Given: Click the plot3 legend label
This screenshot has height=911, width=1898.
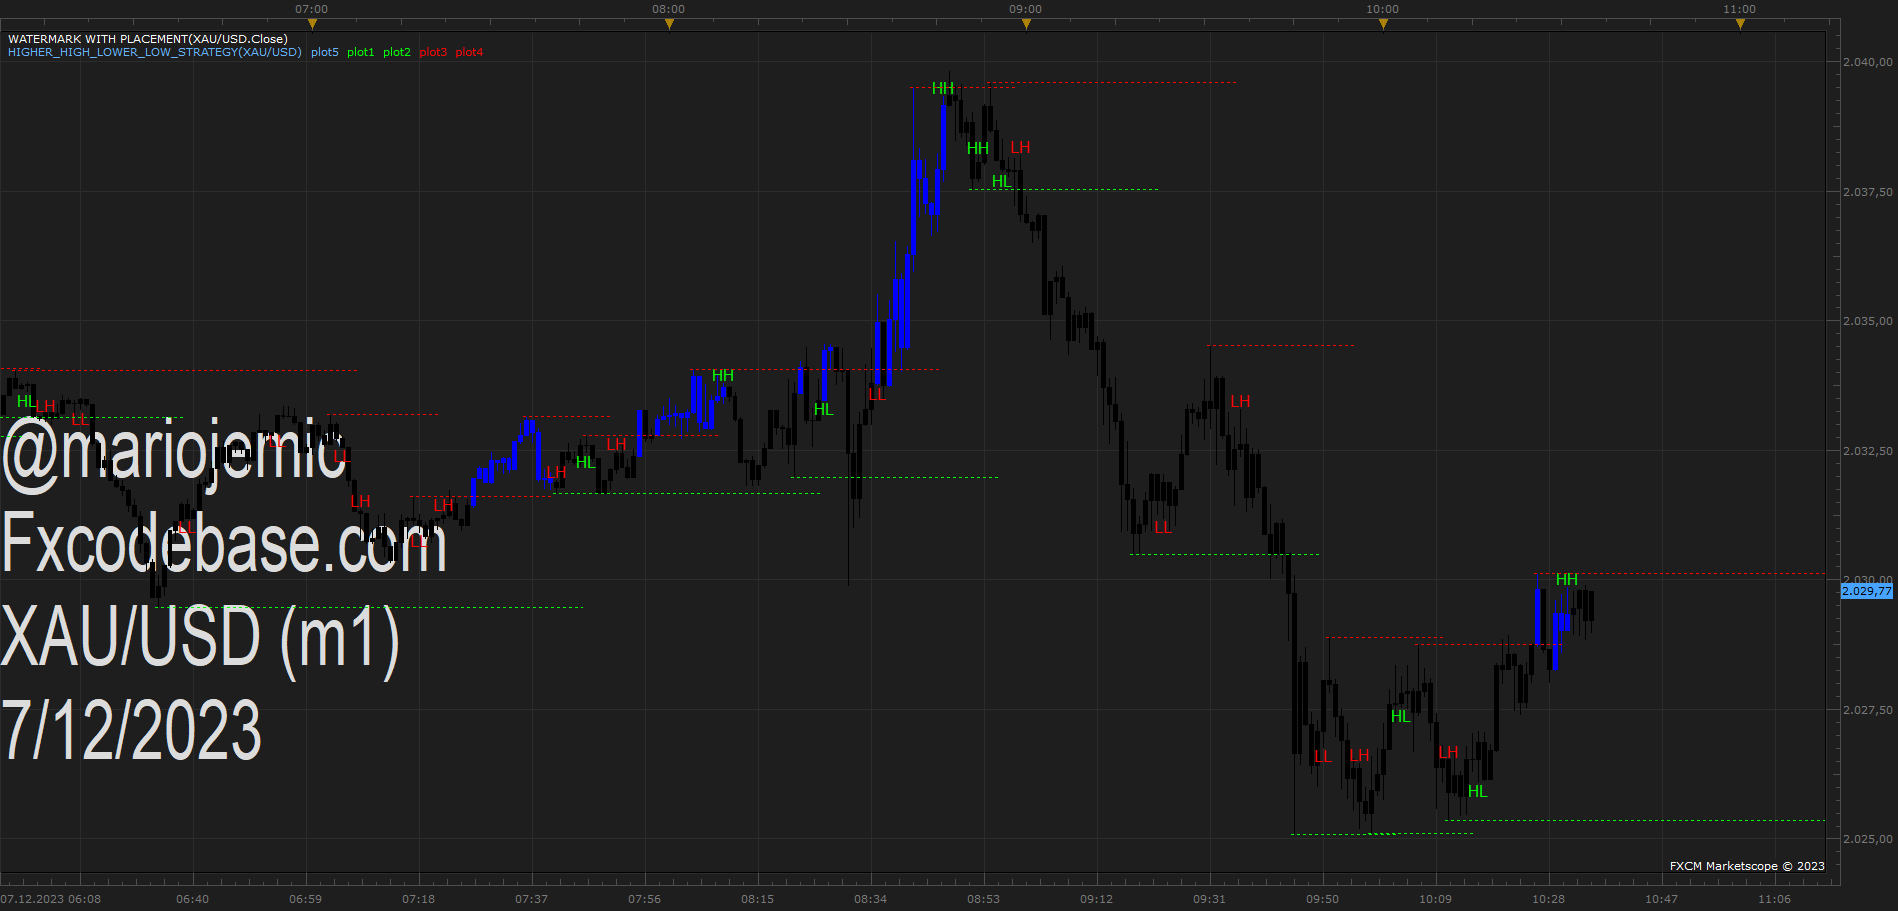Looking at the screenshot, I should pyautogui.click(x=433, y=52).
